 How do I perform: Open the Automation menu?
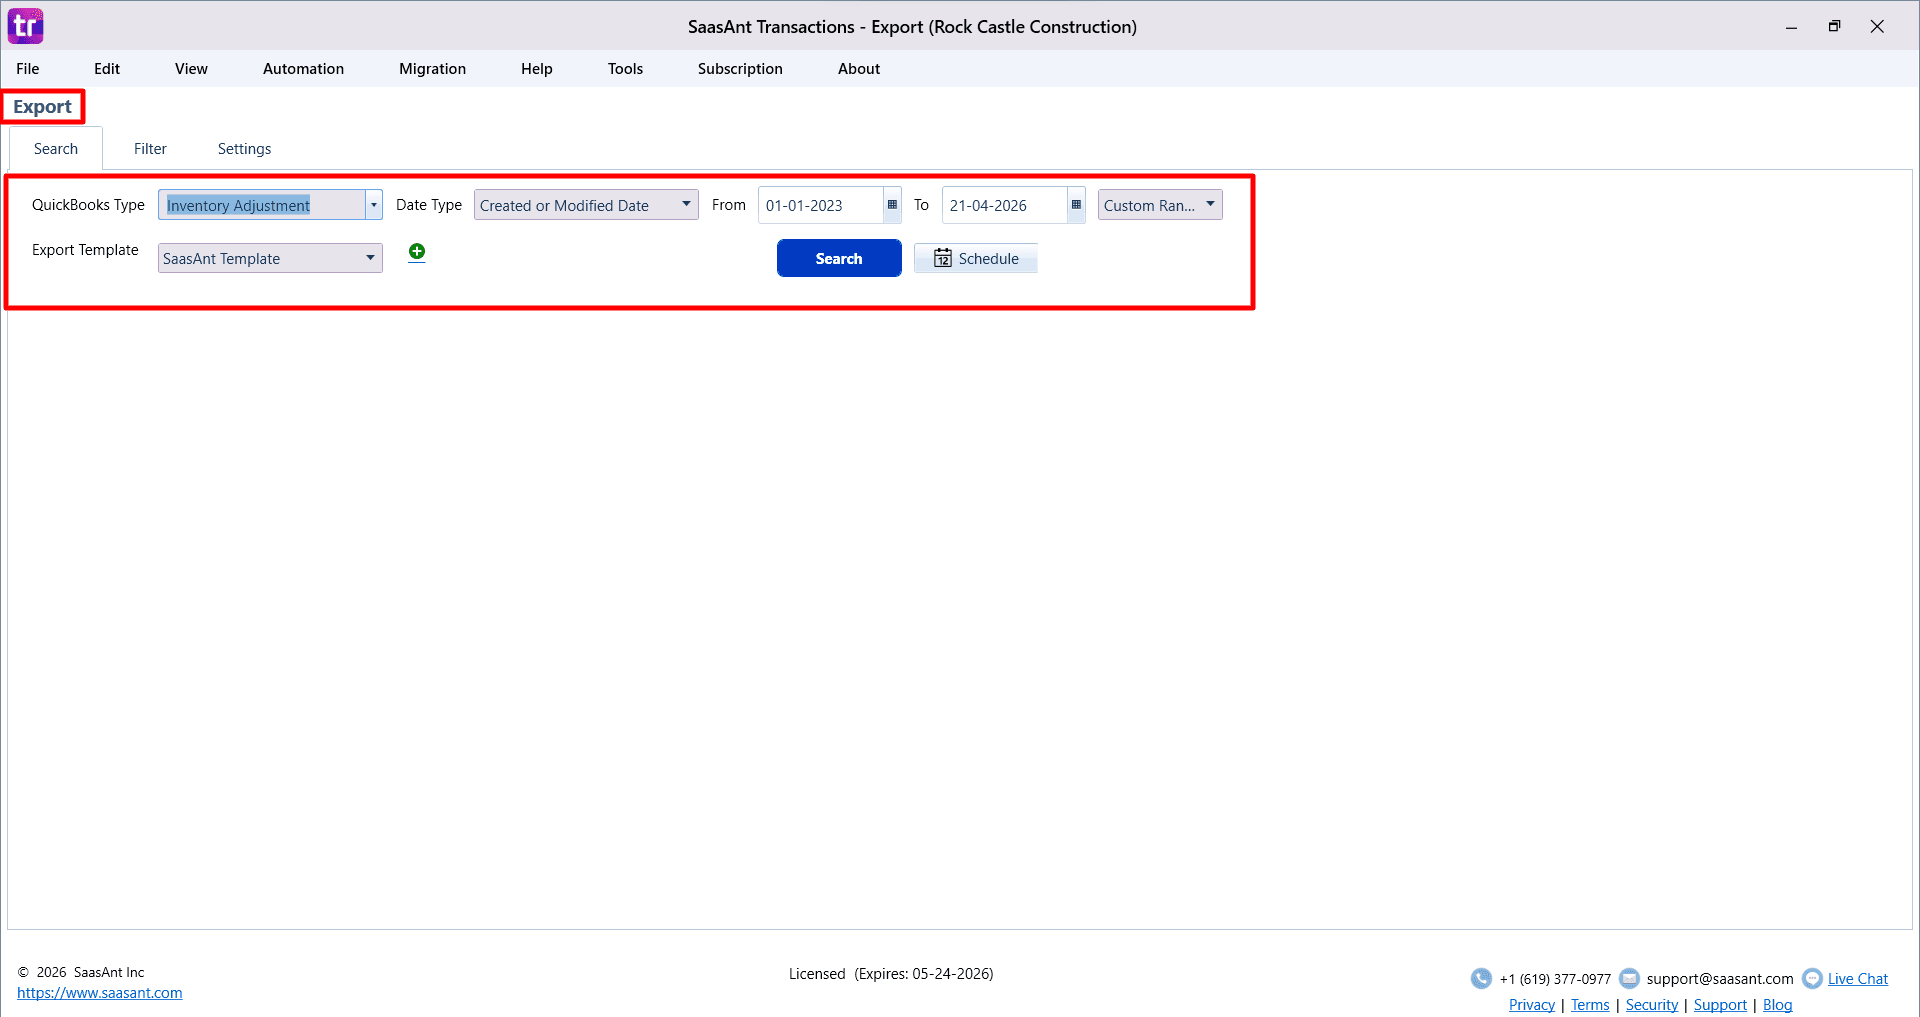[303, 68]
